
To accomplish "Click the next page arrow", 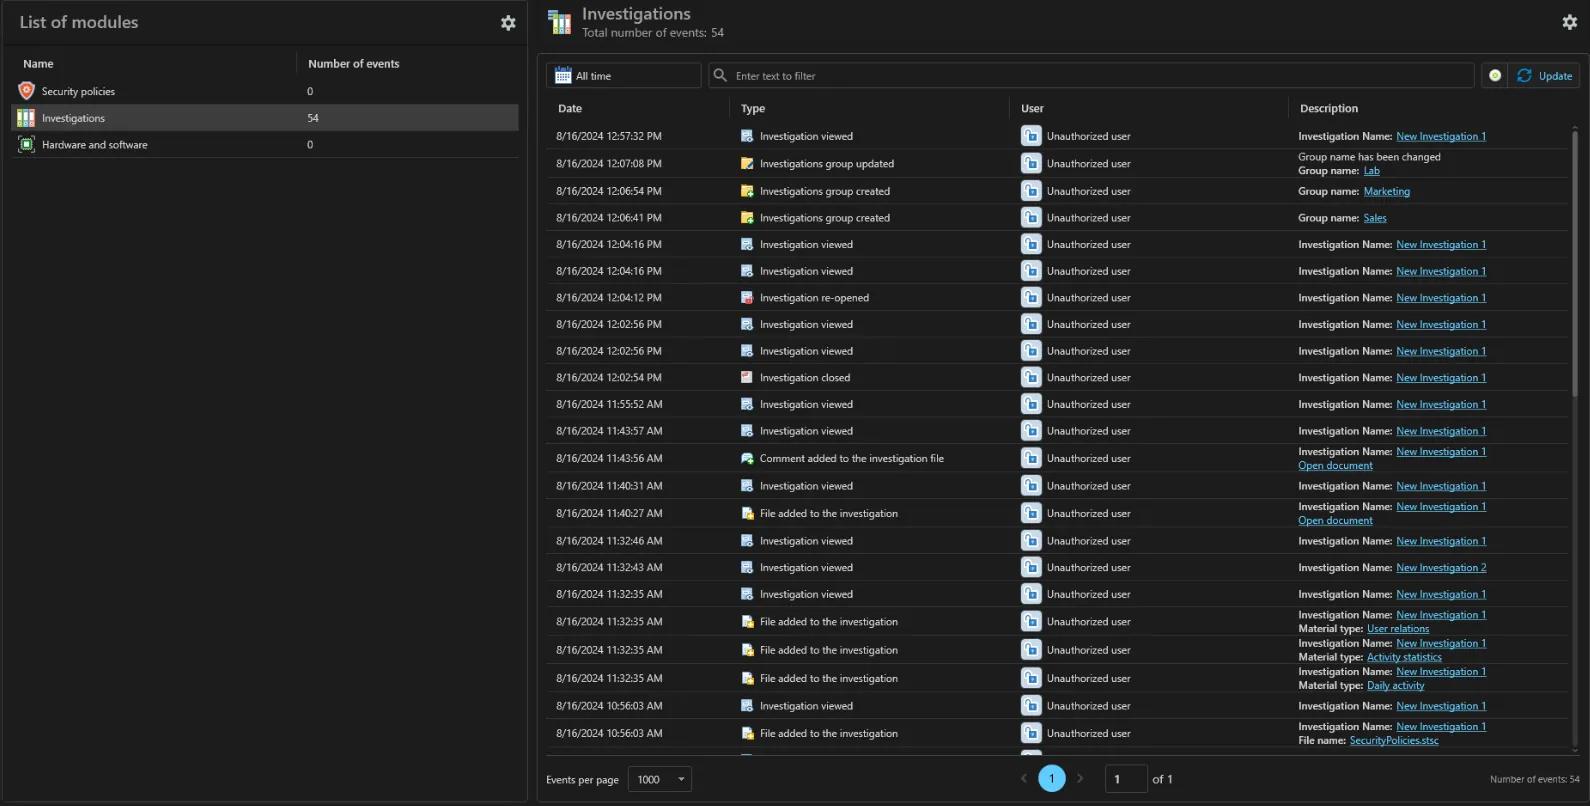I will tap(1080, 778).
